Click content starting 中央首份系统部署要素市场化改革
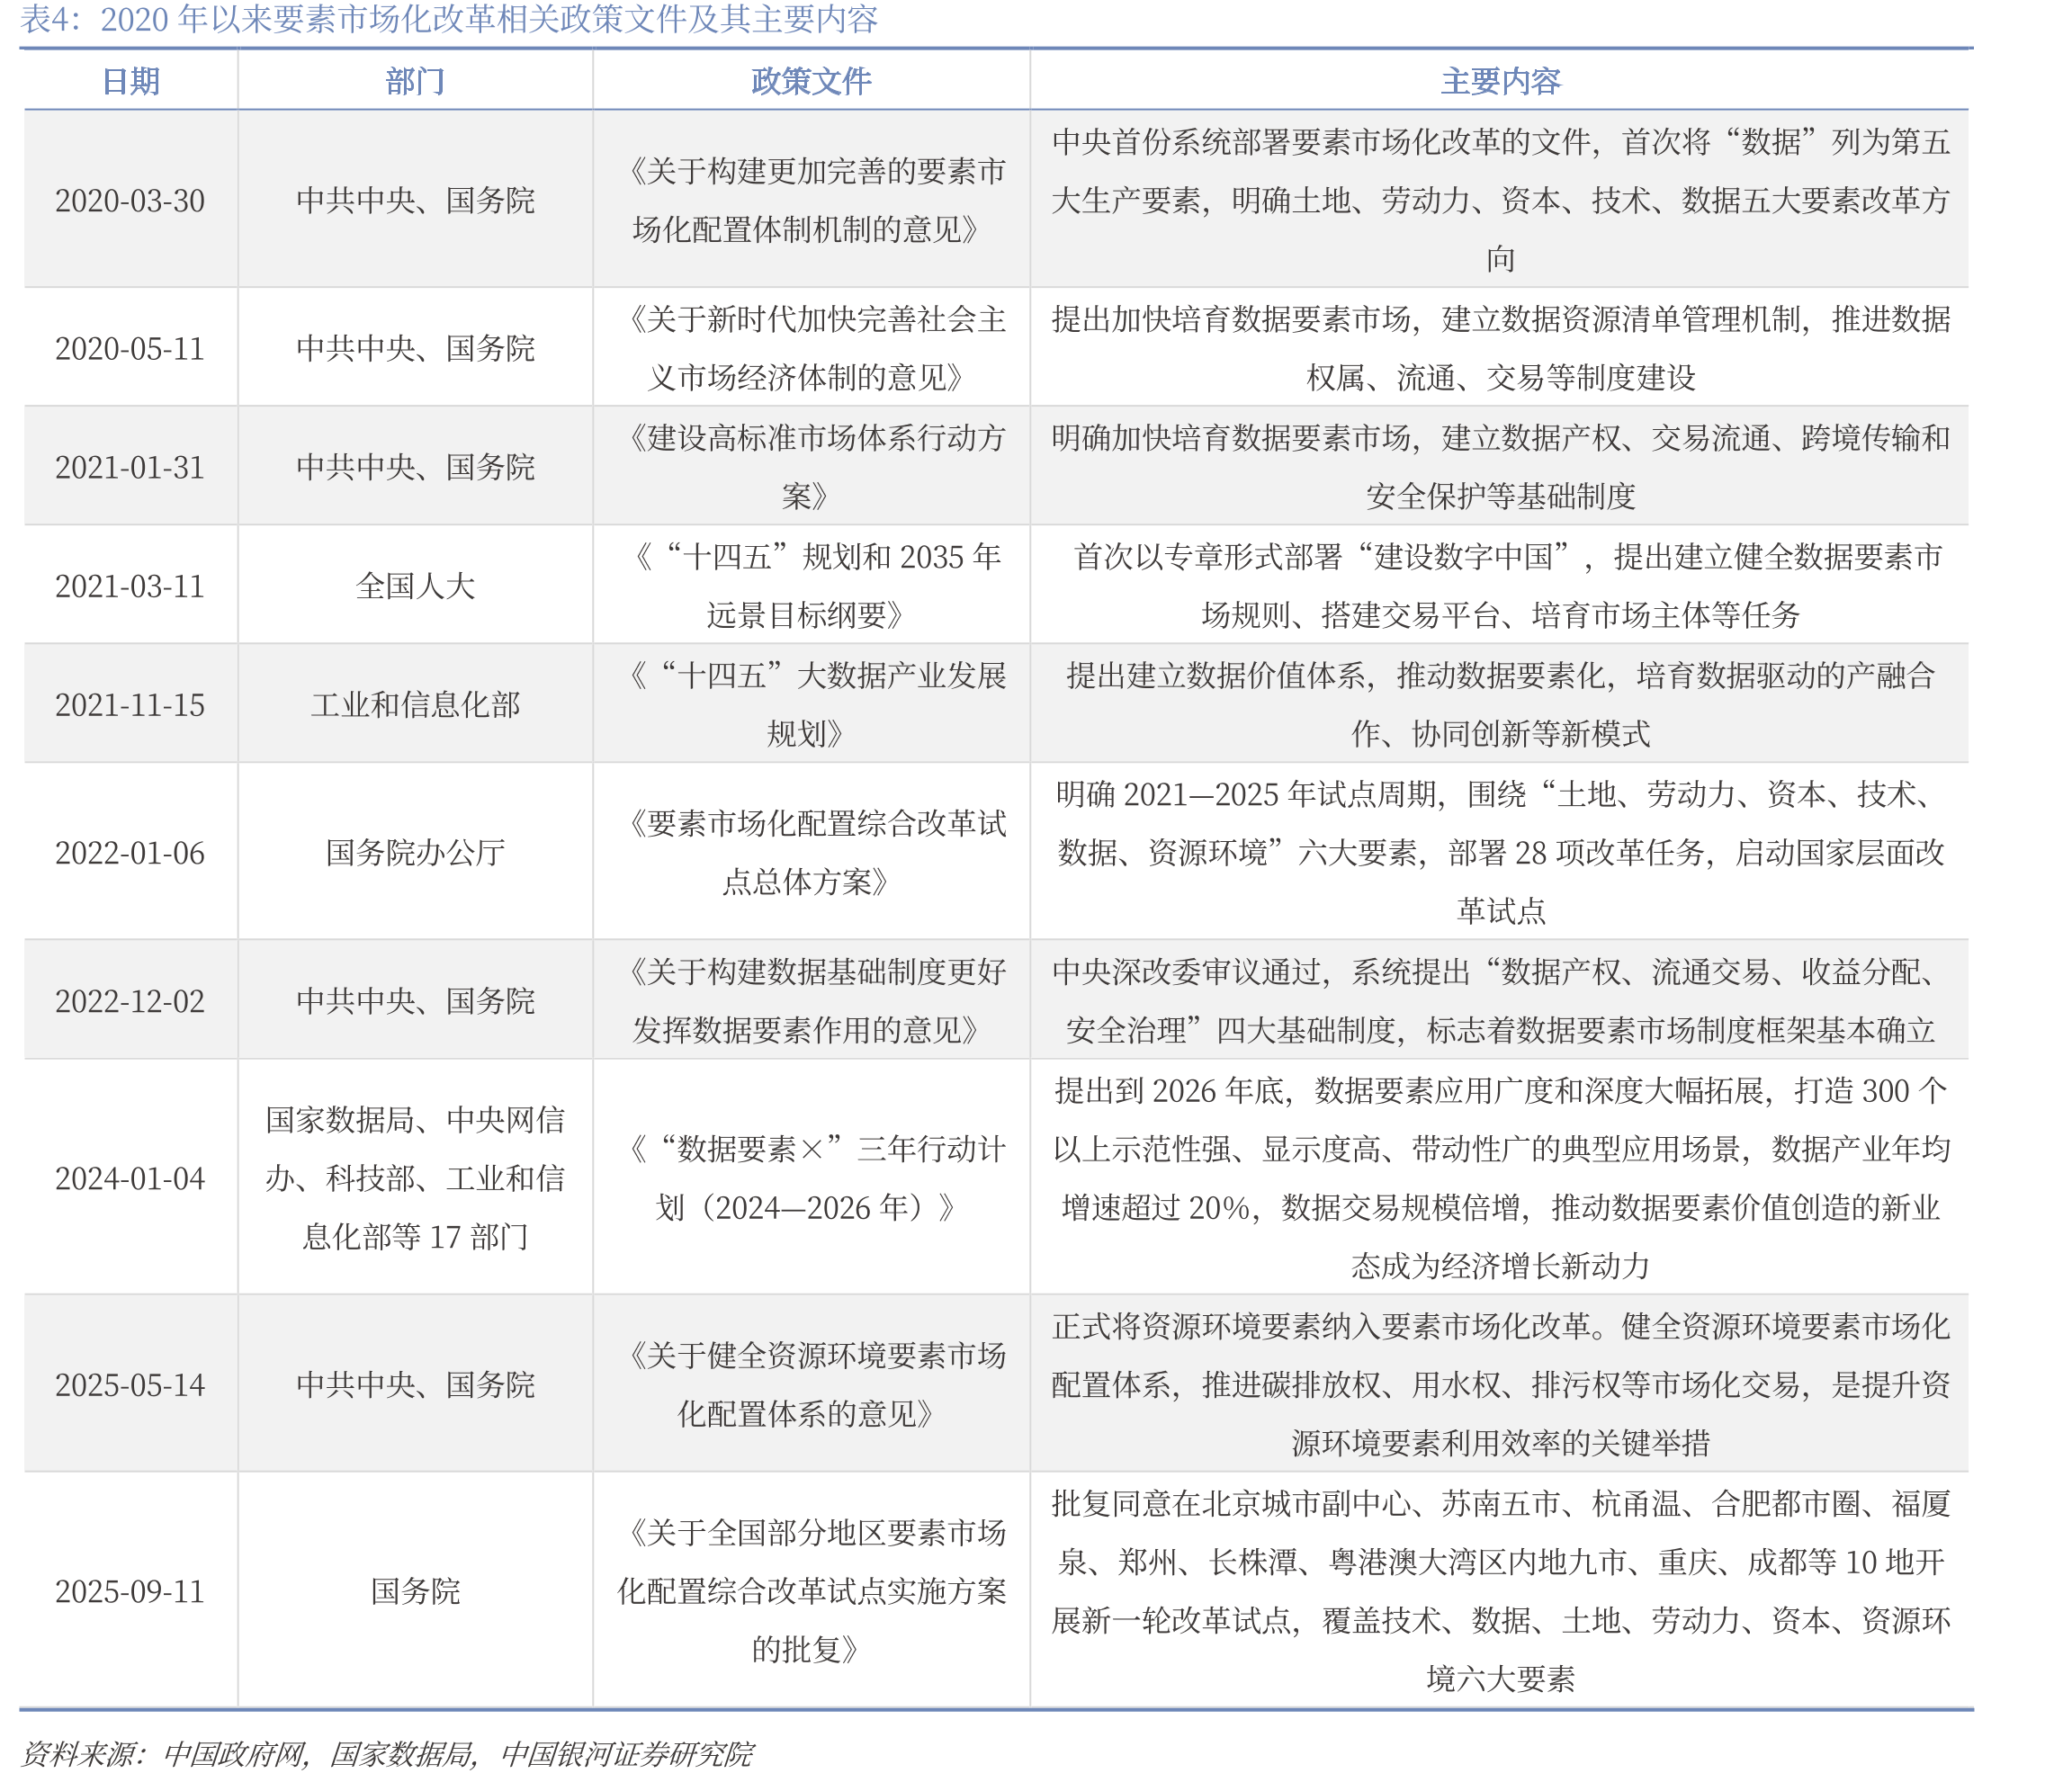The height and width of the screenshot is (1782, 2072). tap(1500, 201)
